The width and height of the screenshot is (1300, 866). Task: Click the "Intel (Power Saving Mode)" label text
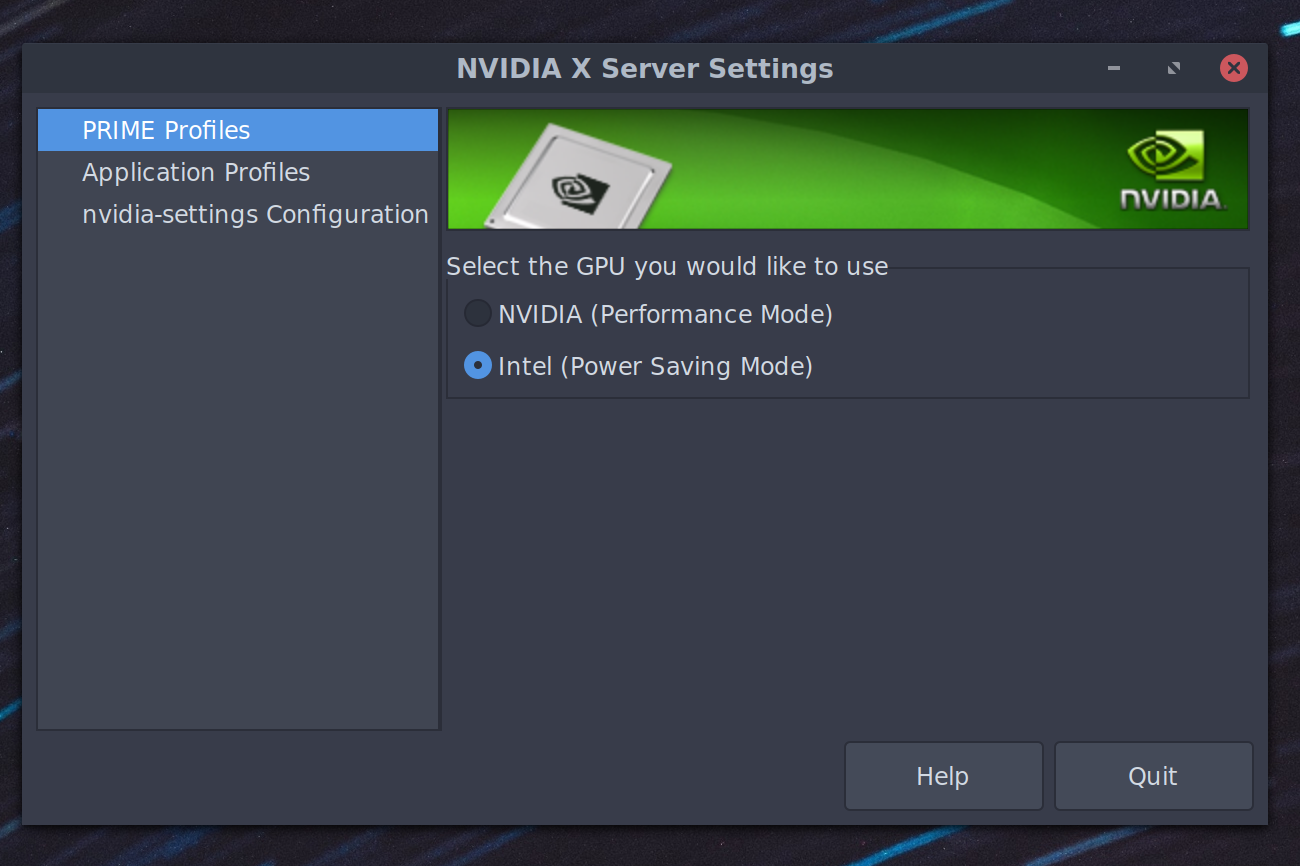tap(655, 366)
